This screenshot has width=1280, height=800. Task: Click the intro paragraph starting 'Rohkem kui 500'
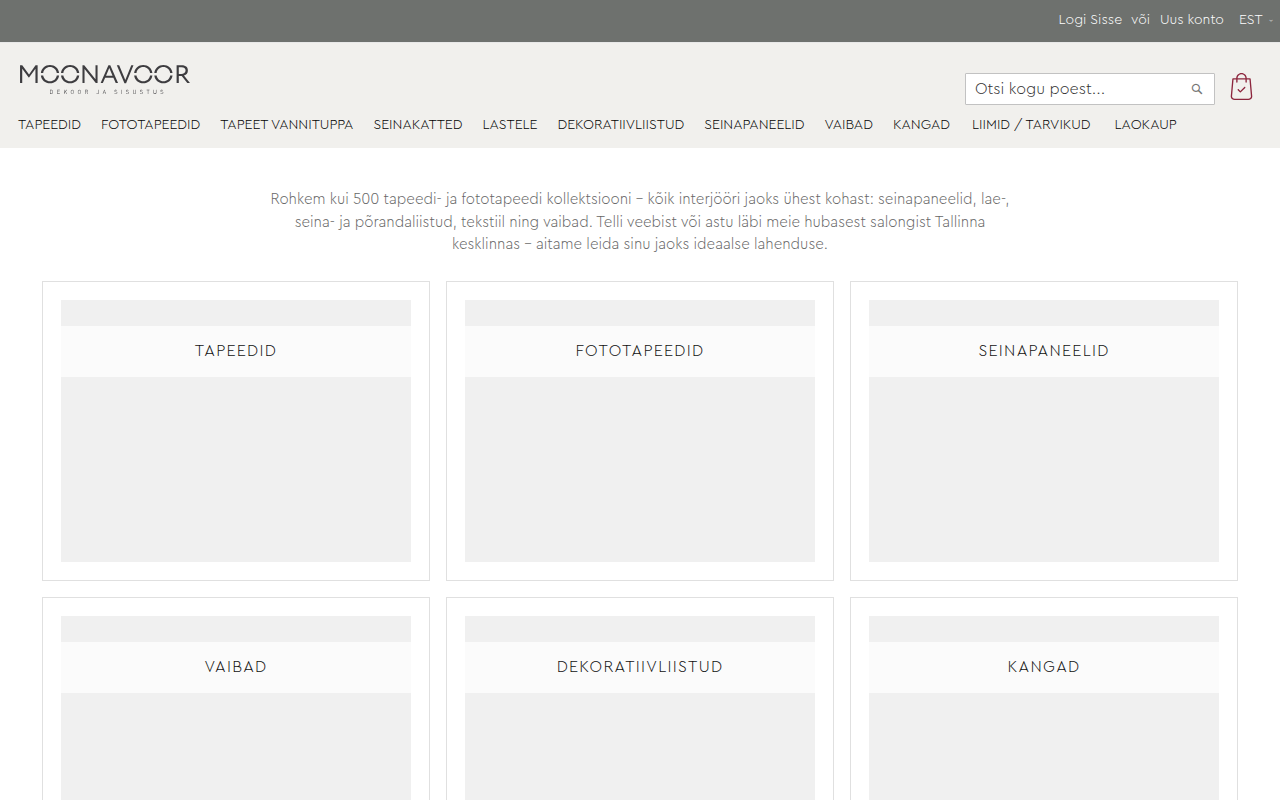click(640, 221)
